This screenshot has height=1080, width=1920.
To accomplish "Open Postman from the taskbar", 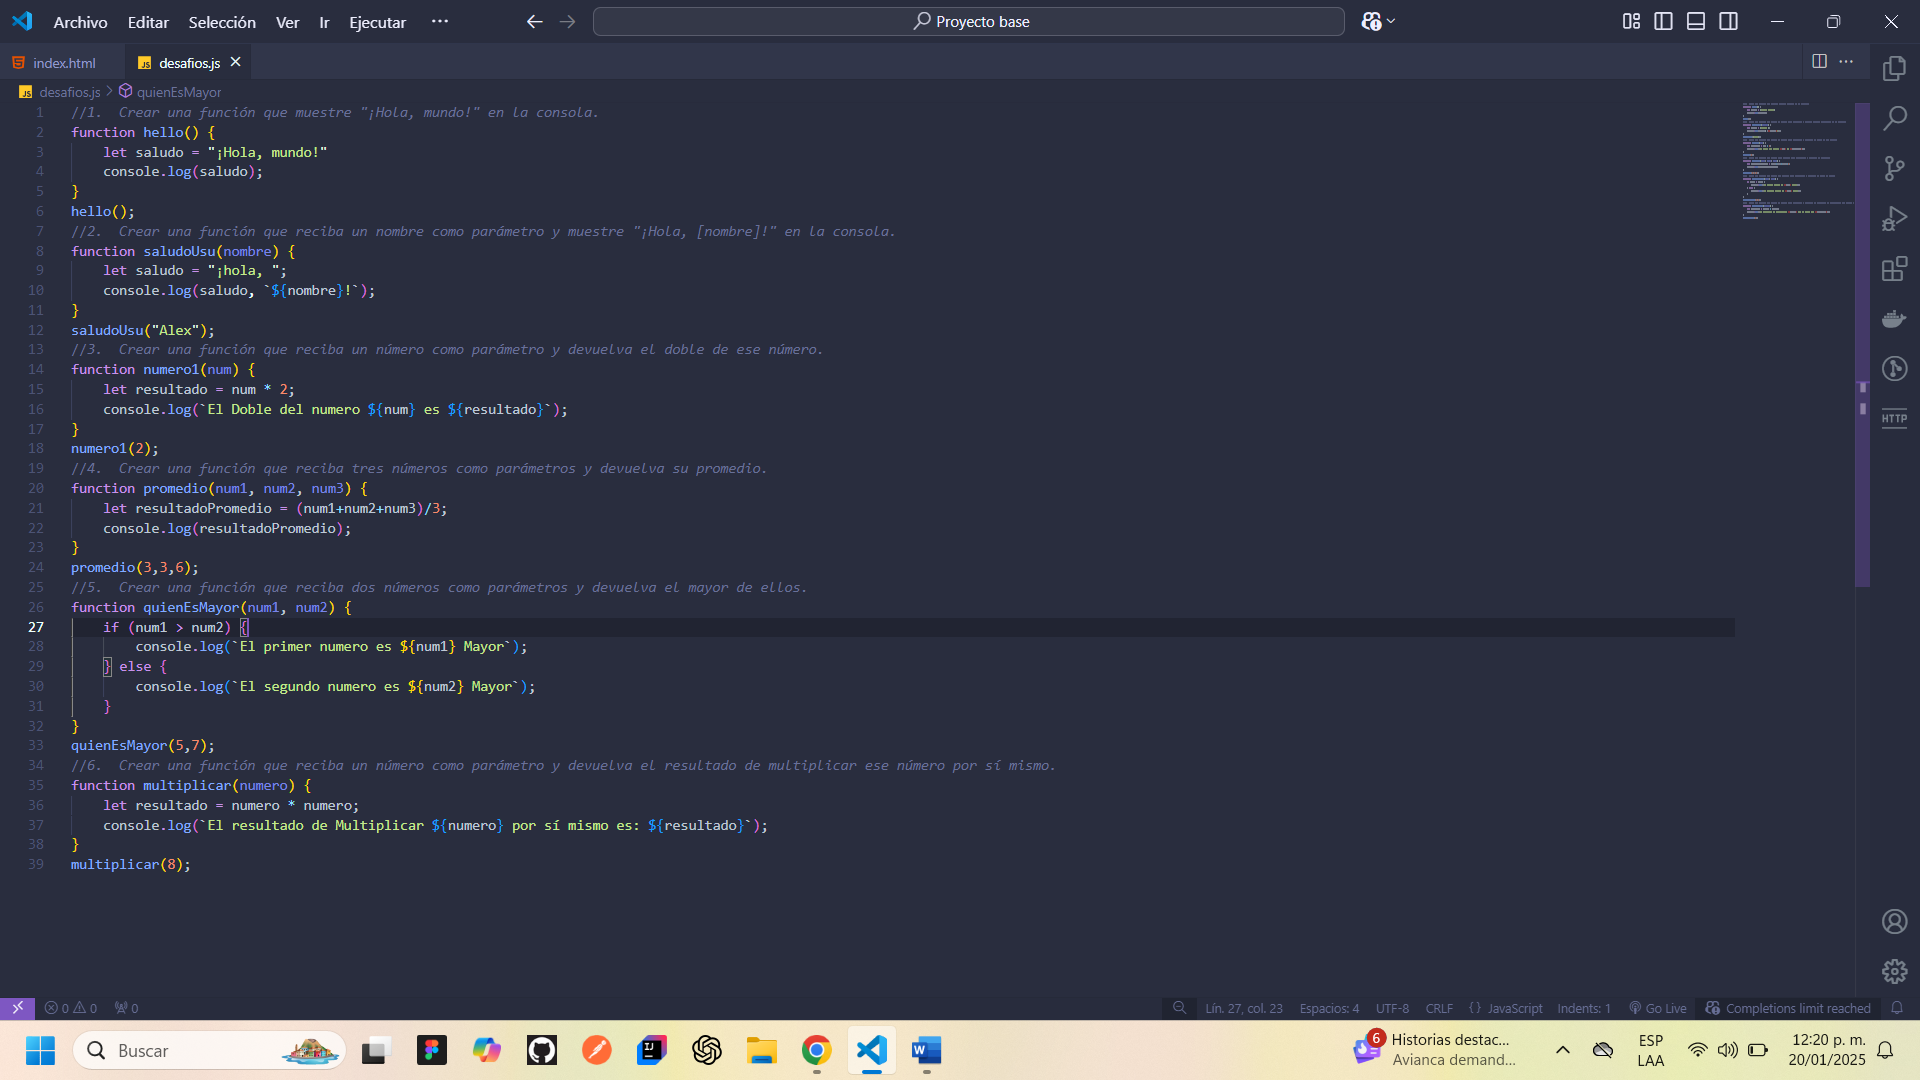I will pyautogui.click(x=596, y=1050).
